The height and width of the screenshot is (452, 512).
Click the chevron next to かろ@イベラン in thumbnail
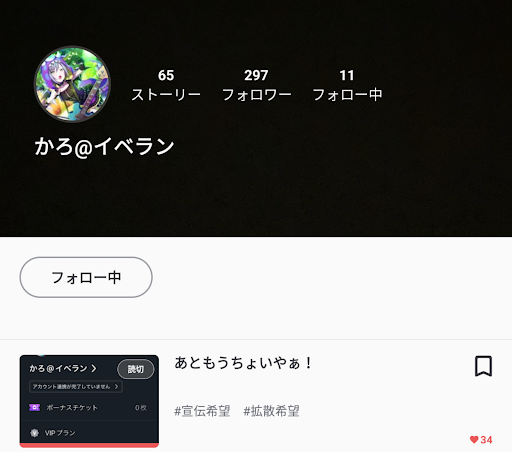pos(94,368)
